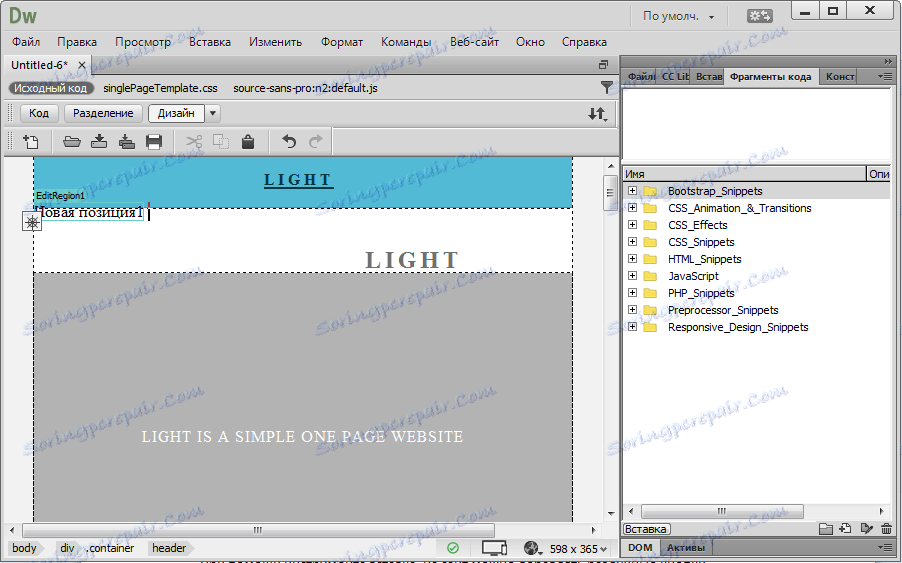Switch to Код view
The width and height of the screenshot is (902, 563).
(39, 113)
